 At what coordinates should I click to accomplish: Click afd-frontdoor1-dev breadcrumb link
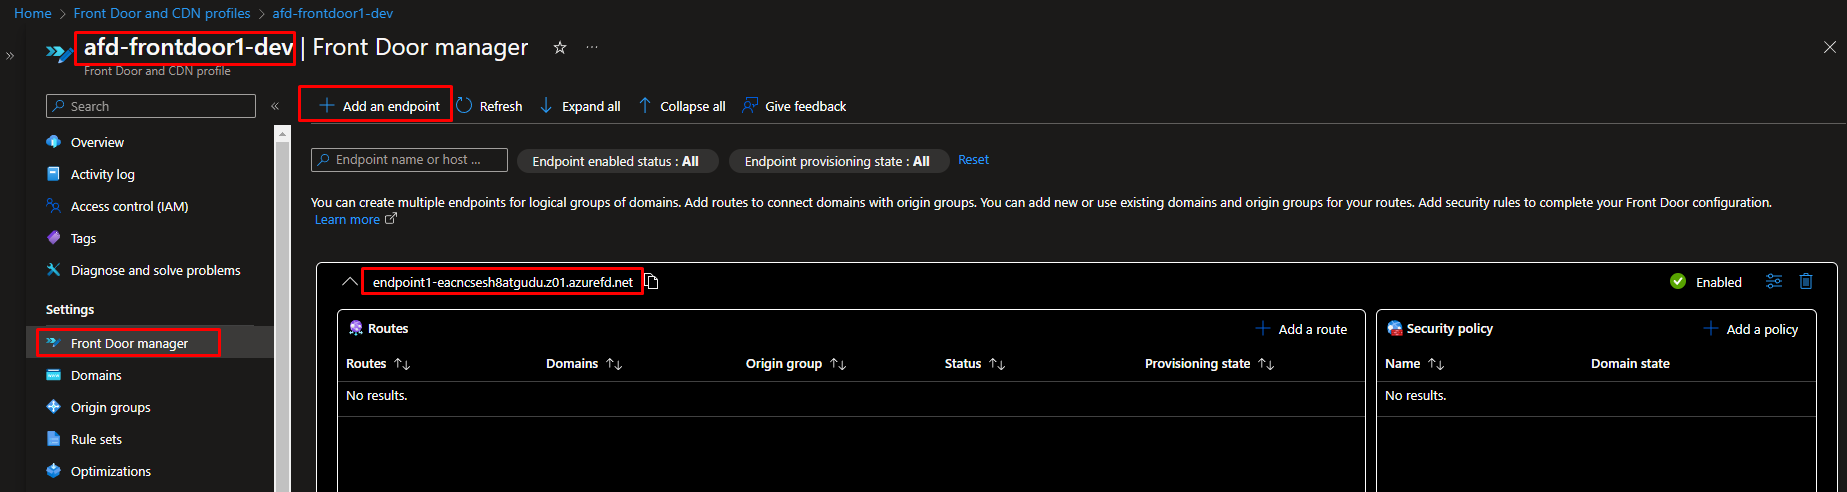pyautogui.click(x=333, y=13)
